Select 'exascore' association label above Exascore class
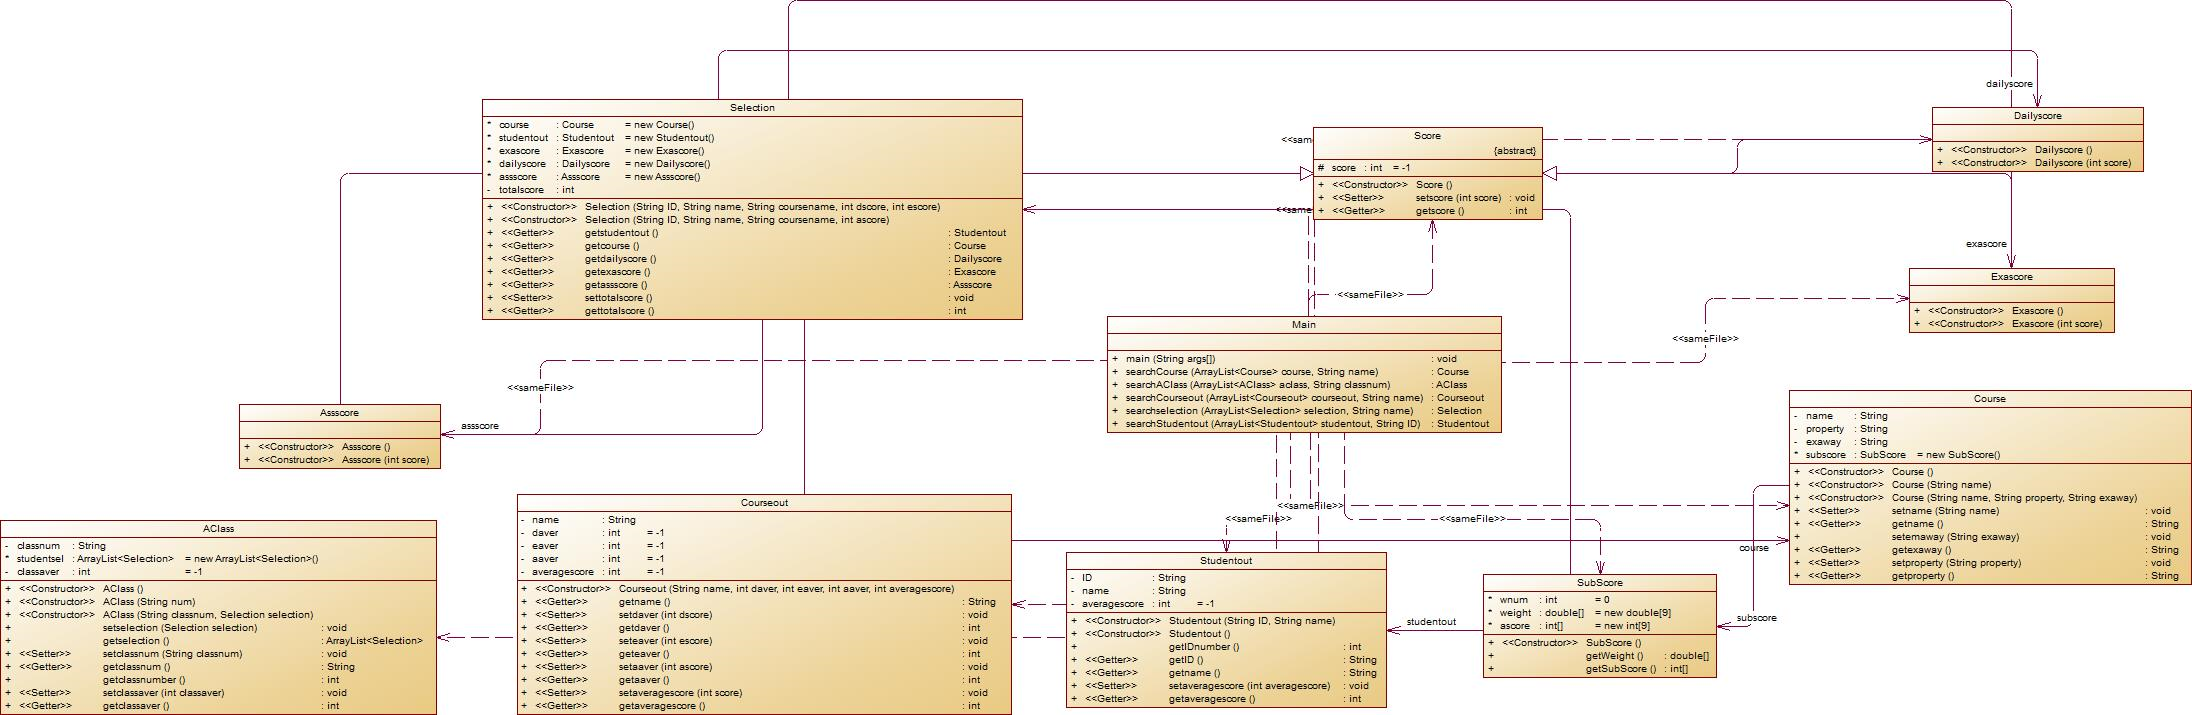 (1986, 244)
